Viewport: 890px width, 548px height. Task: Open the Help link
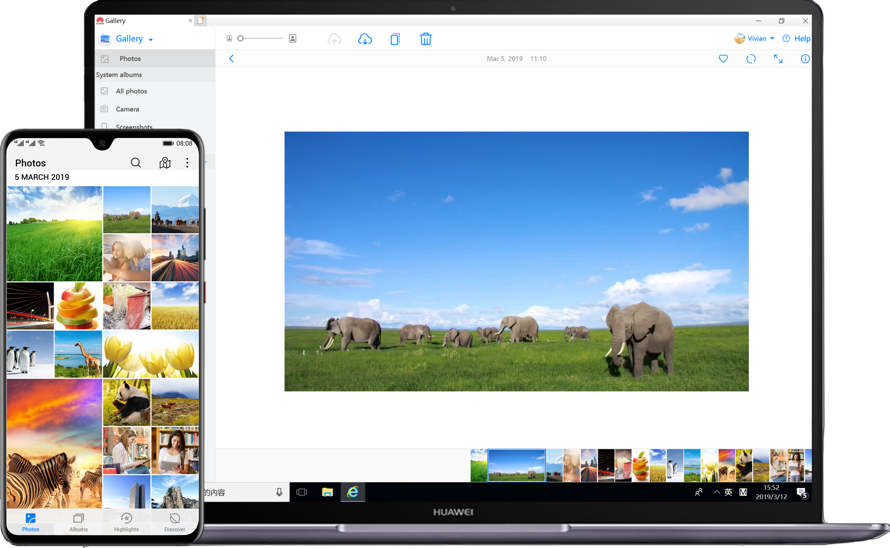(x=796, y=39)
